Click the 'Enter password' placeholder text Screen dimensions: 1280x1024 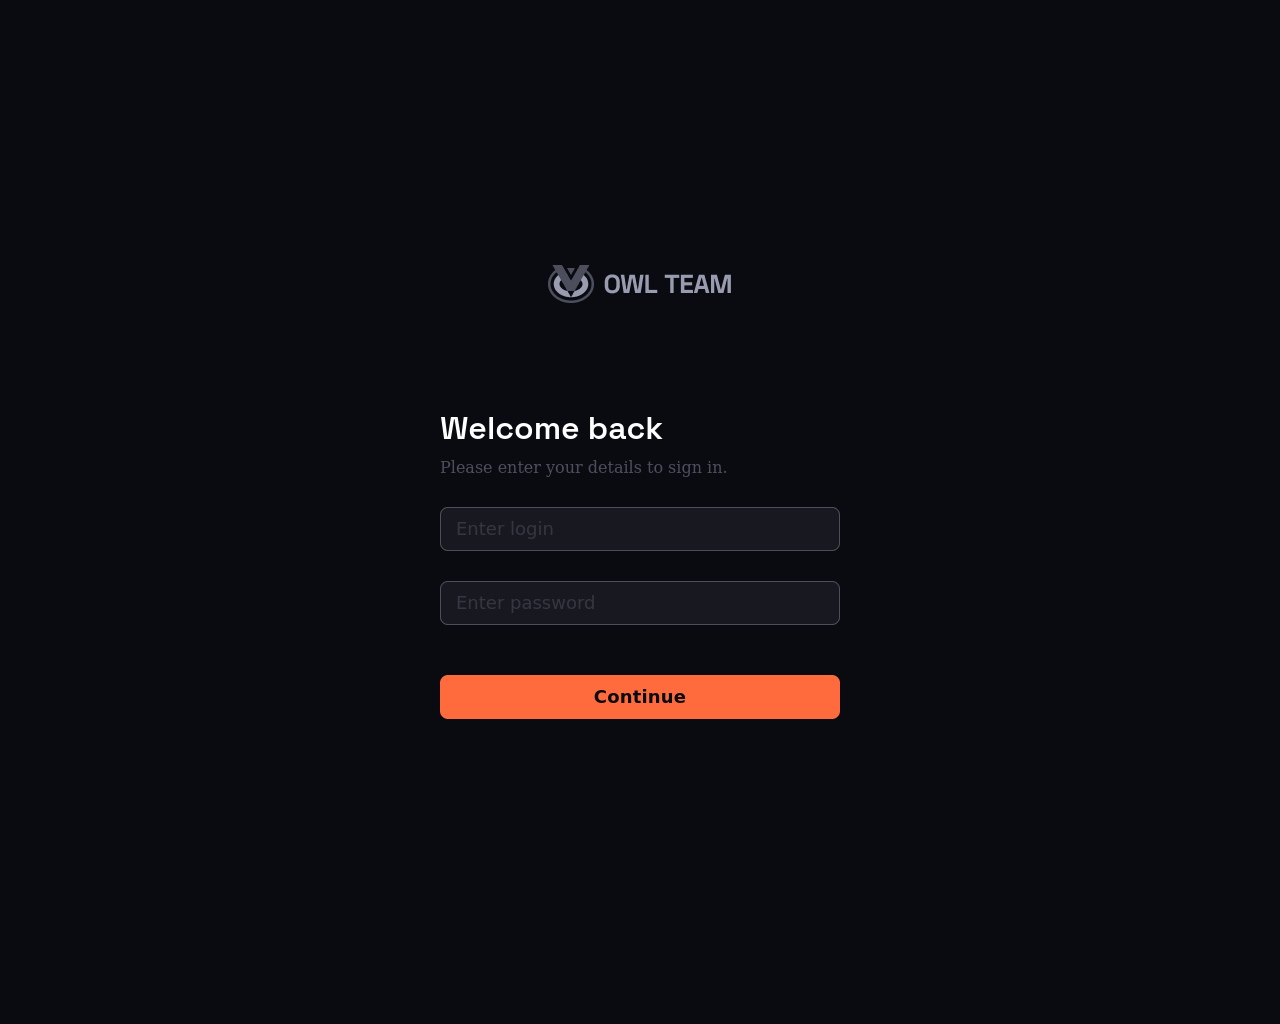(526, 603)
